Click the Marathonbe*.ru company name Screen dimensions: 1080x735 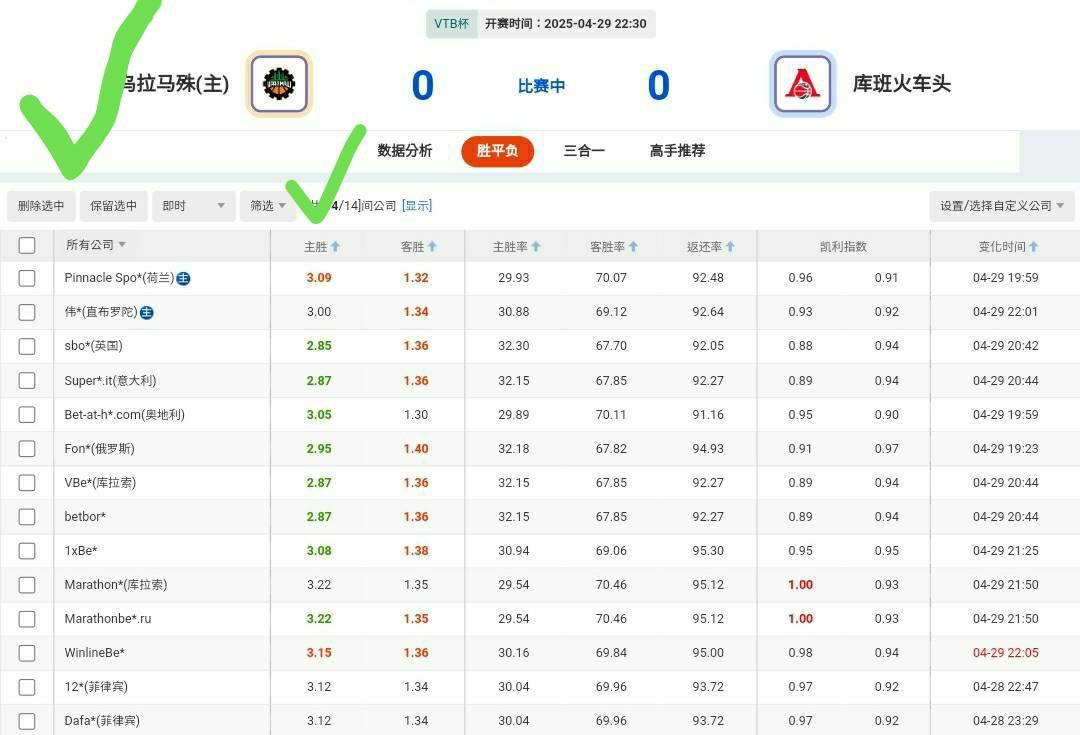pos(107,619)
